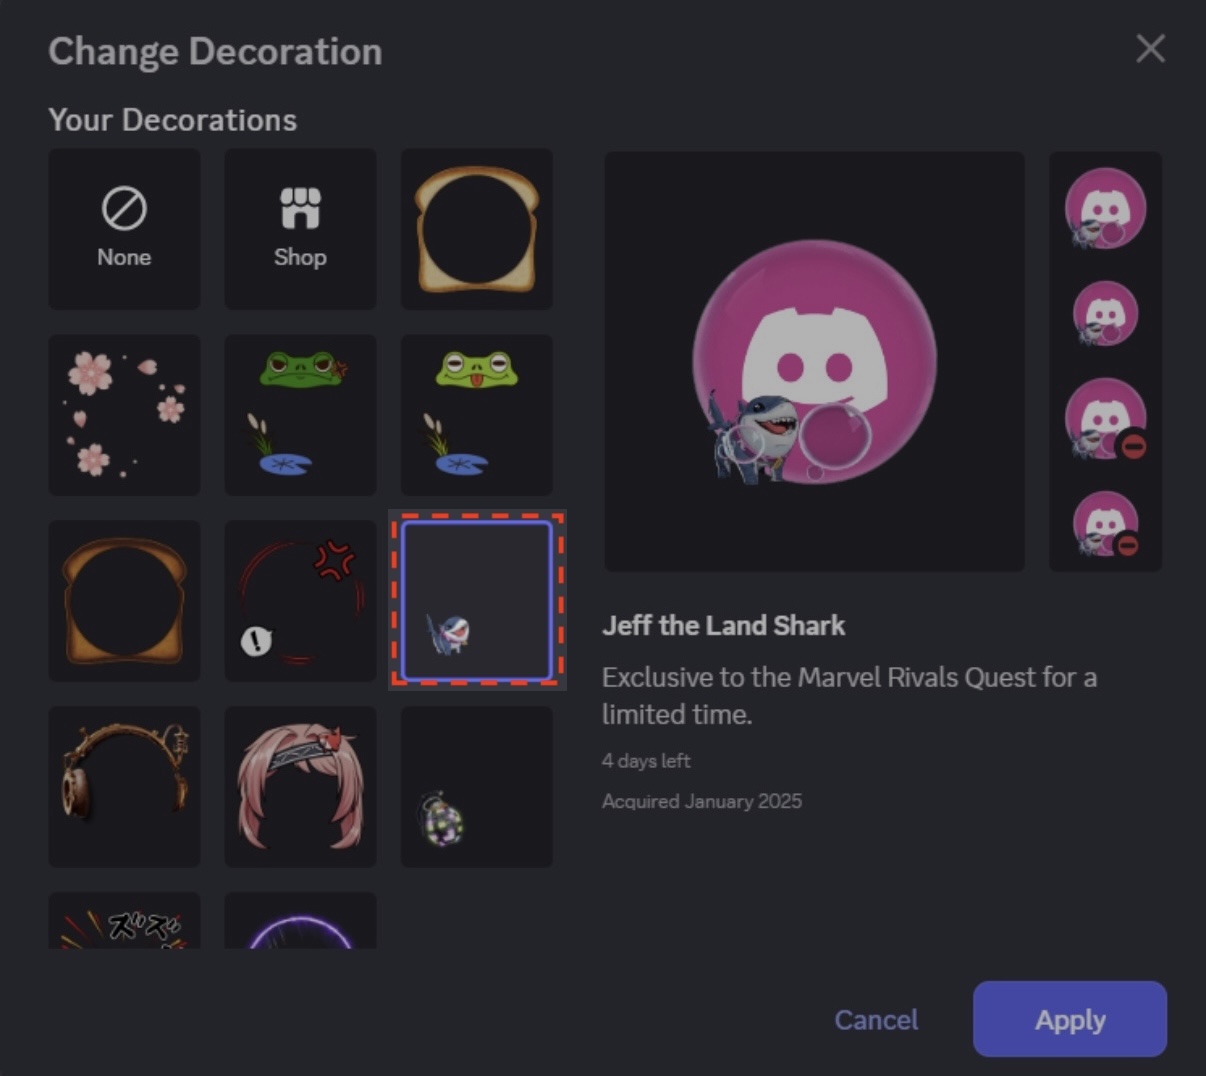Select Jeff the Land Shark decoration
The width and height of the screenshot is (1206, 1076).
(x=476, y=600)
